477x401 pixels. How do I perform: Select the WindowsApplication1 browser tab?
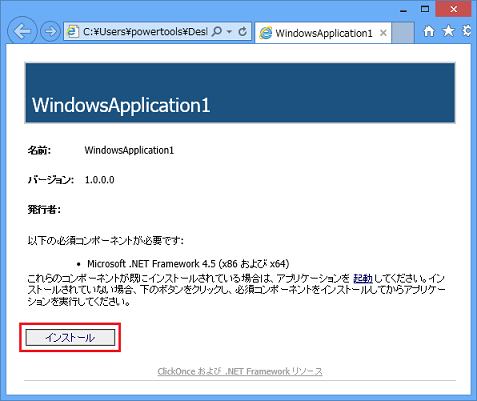[x=323, y=33]
